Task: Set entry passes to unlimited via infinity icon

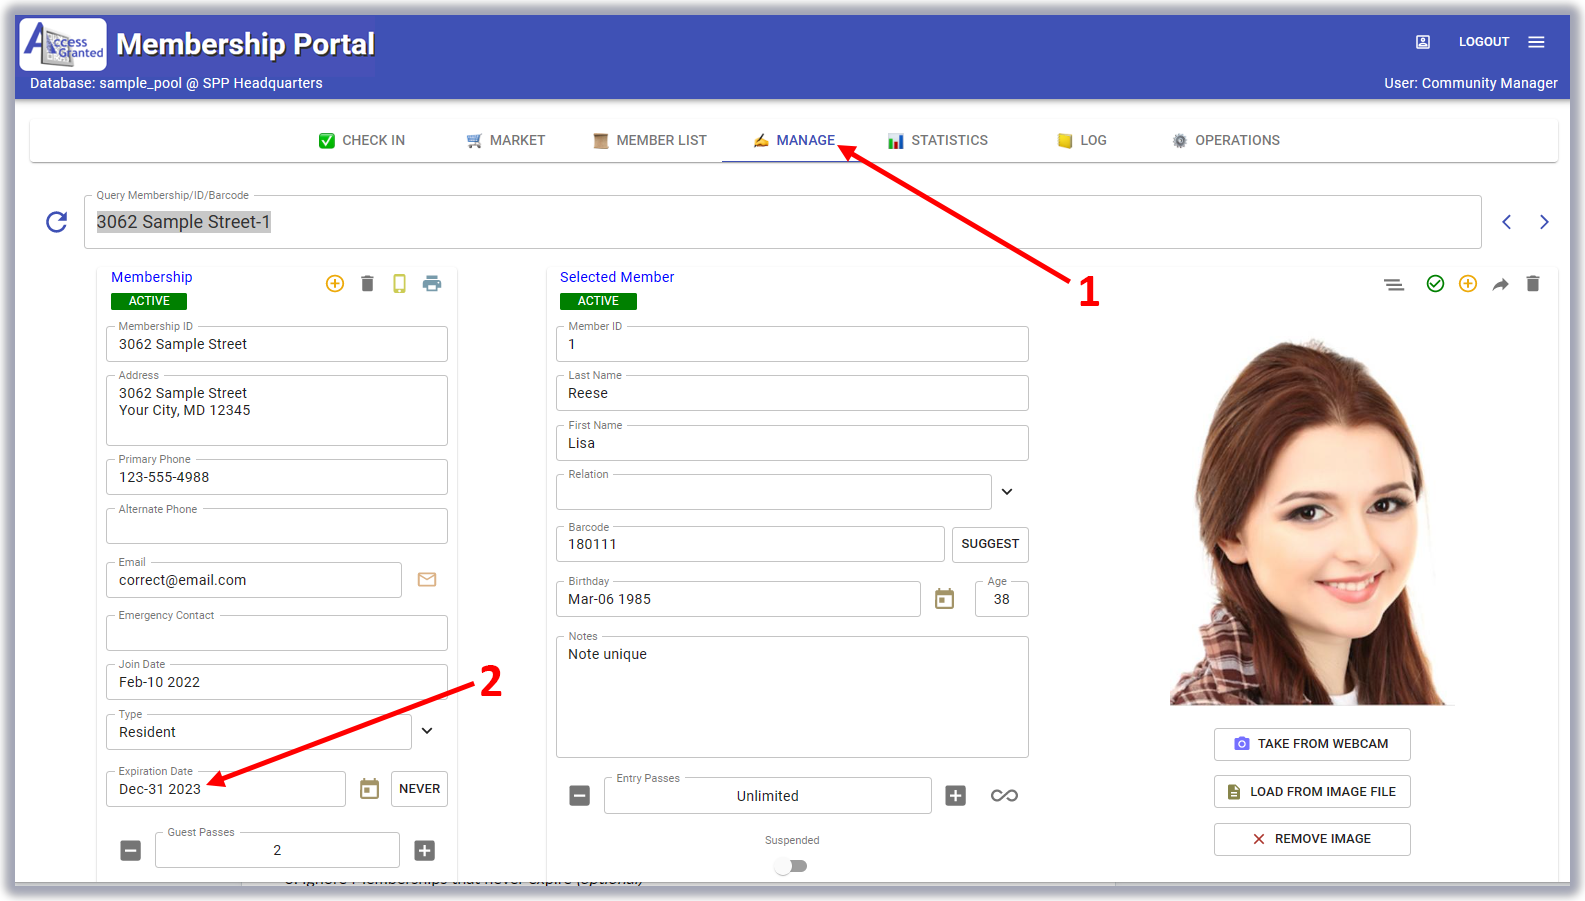Action: click(1004, 796)
